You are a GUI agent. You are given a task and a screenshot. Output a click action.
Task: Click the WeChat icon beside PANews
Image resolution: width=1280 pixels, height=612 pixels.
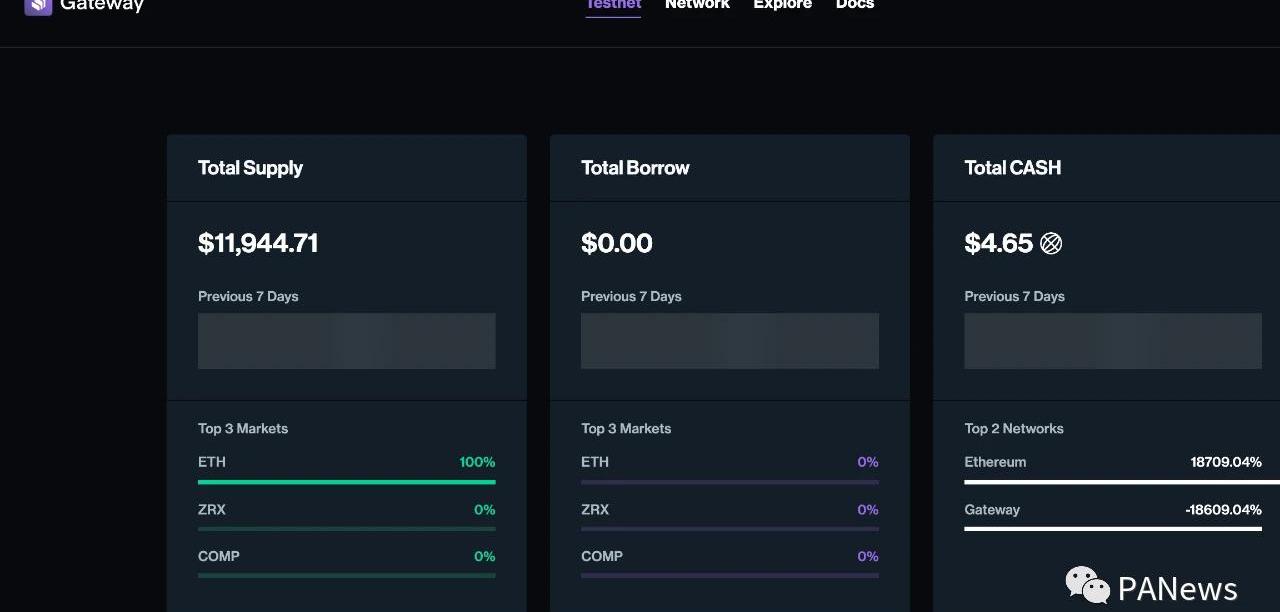click(x=1087, y=585)
